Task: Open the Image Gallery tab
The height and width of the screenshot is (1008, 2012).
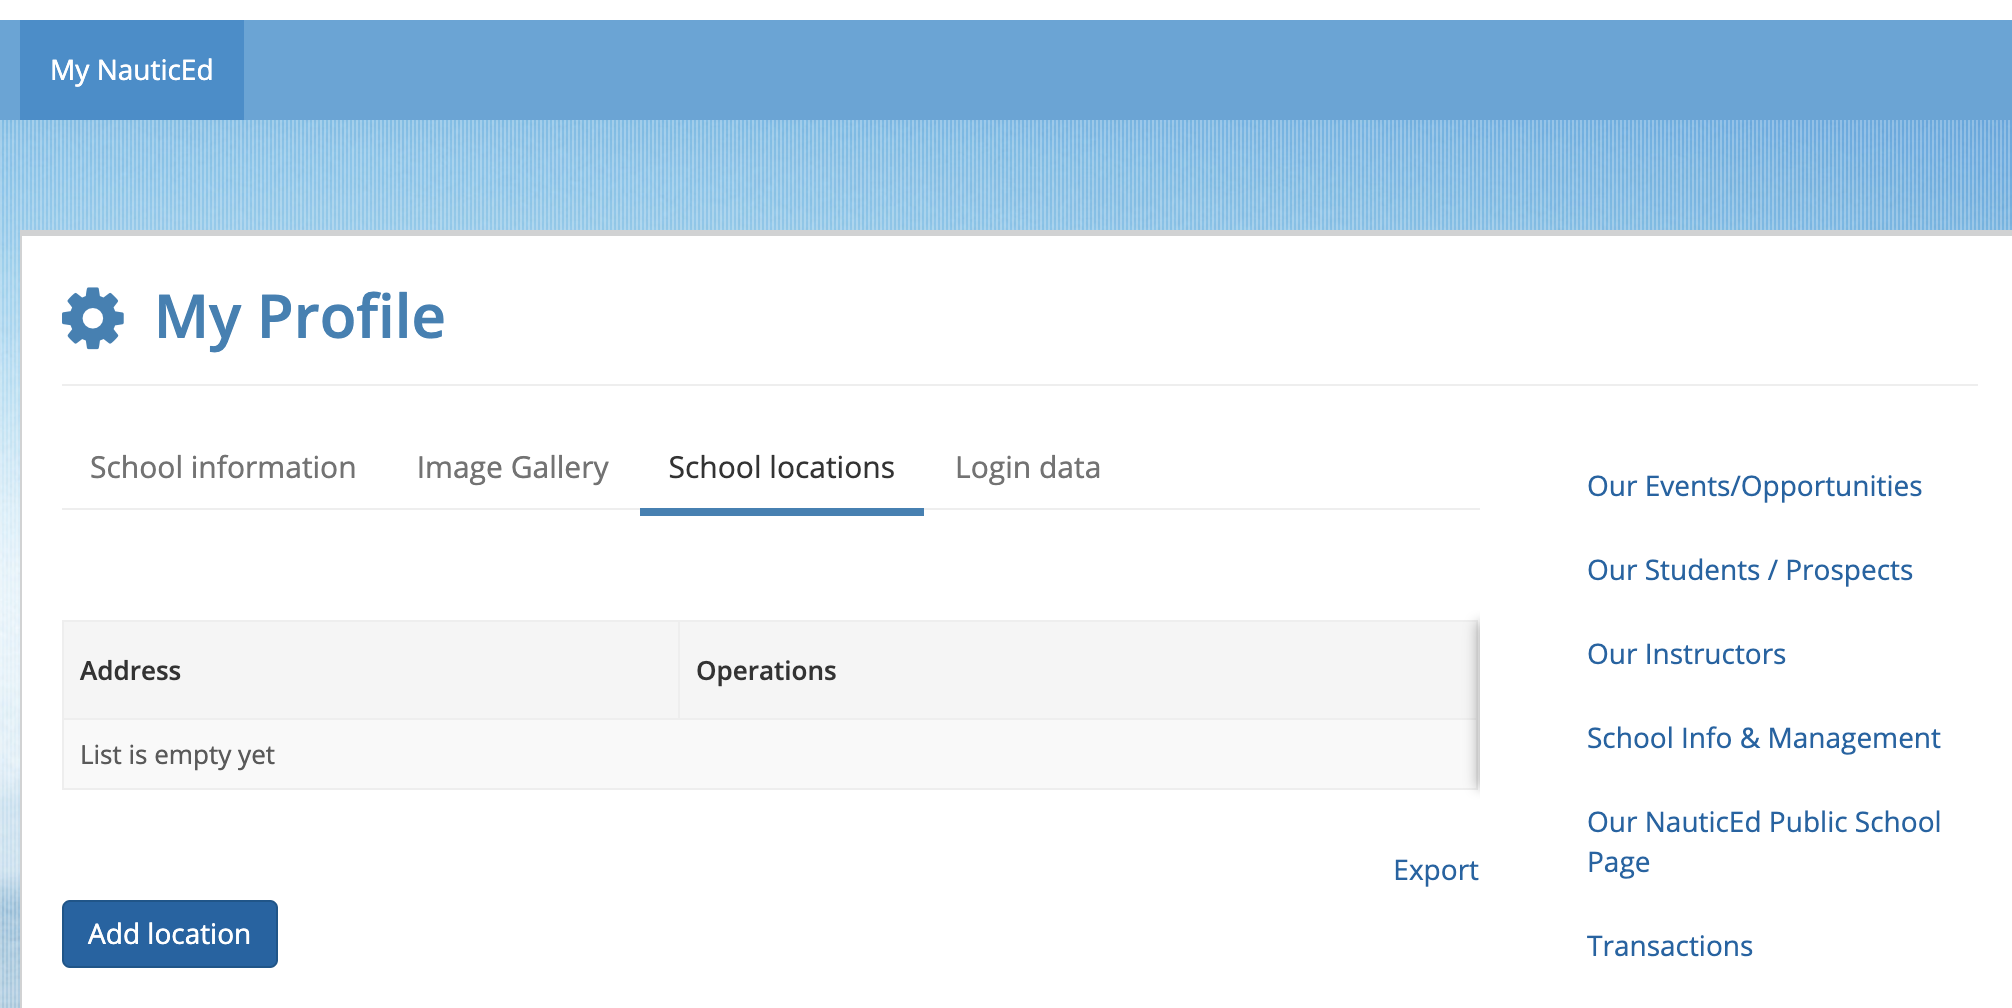Action: [513, 467]
